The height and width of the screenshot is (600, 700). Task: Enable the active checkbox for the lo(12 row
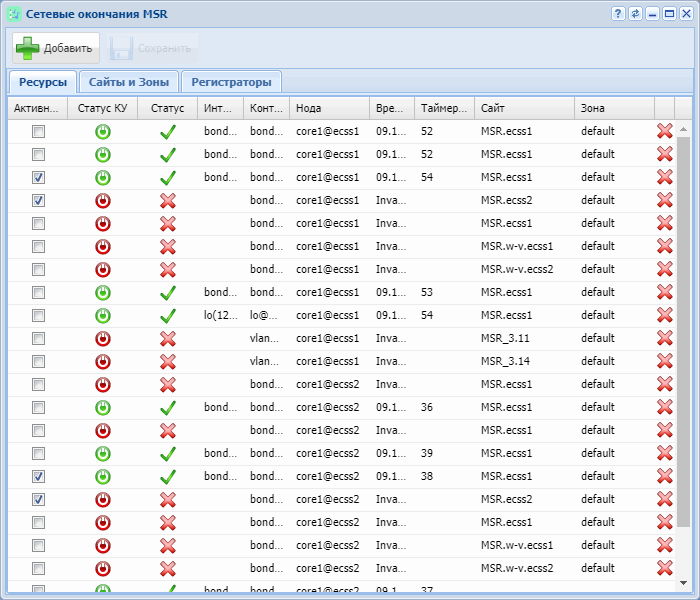38,315
